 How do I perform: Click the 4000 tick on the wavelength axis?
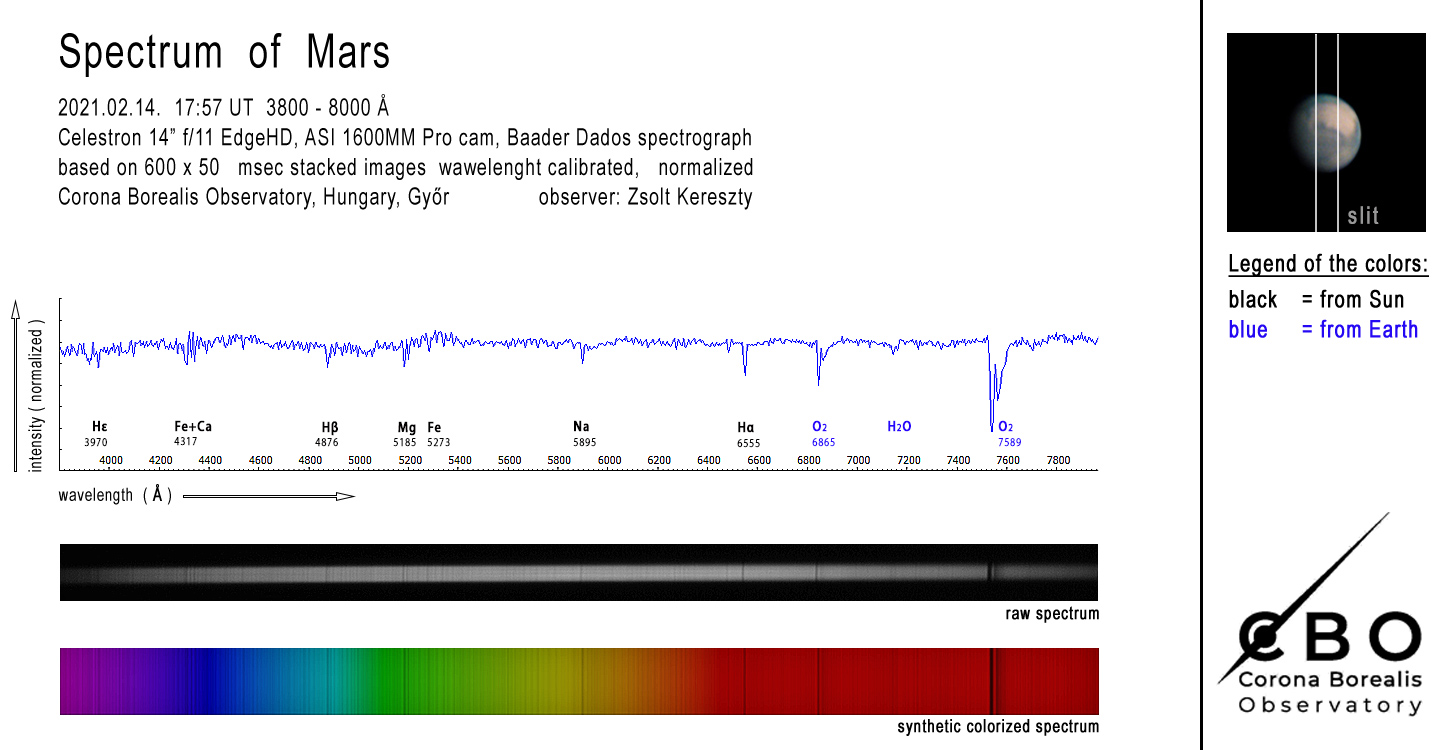(110, 461)
